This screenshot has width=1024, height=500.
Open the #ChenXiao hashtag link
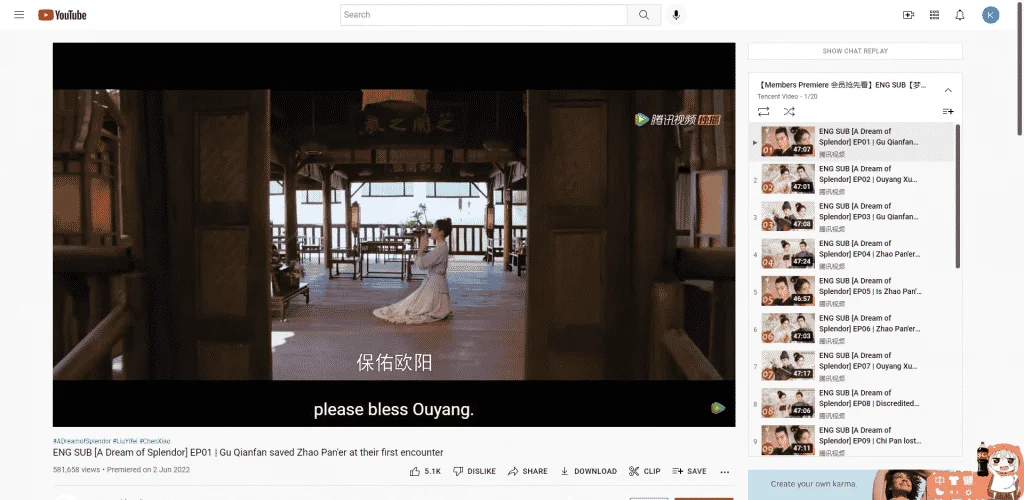coord(154,441)
